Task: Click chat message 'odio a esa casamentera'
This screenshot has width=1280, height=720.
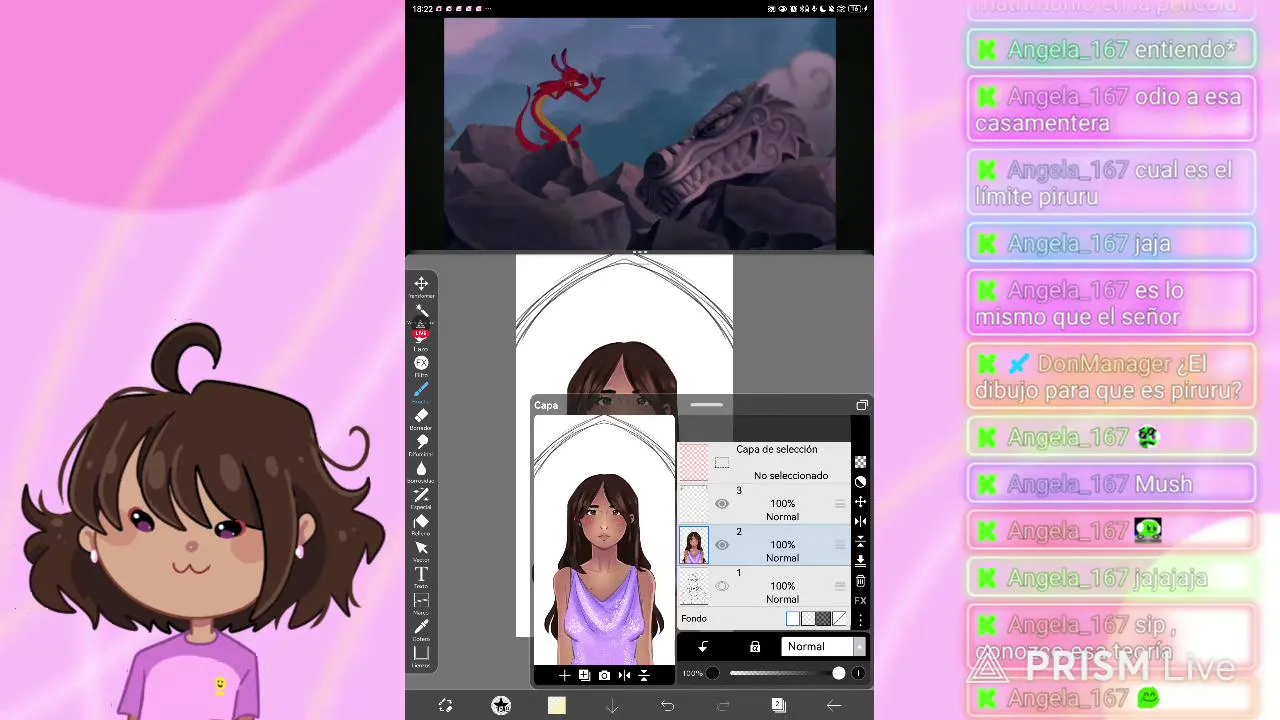Action: [1111, 110]
